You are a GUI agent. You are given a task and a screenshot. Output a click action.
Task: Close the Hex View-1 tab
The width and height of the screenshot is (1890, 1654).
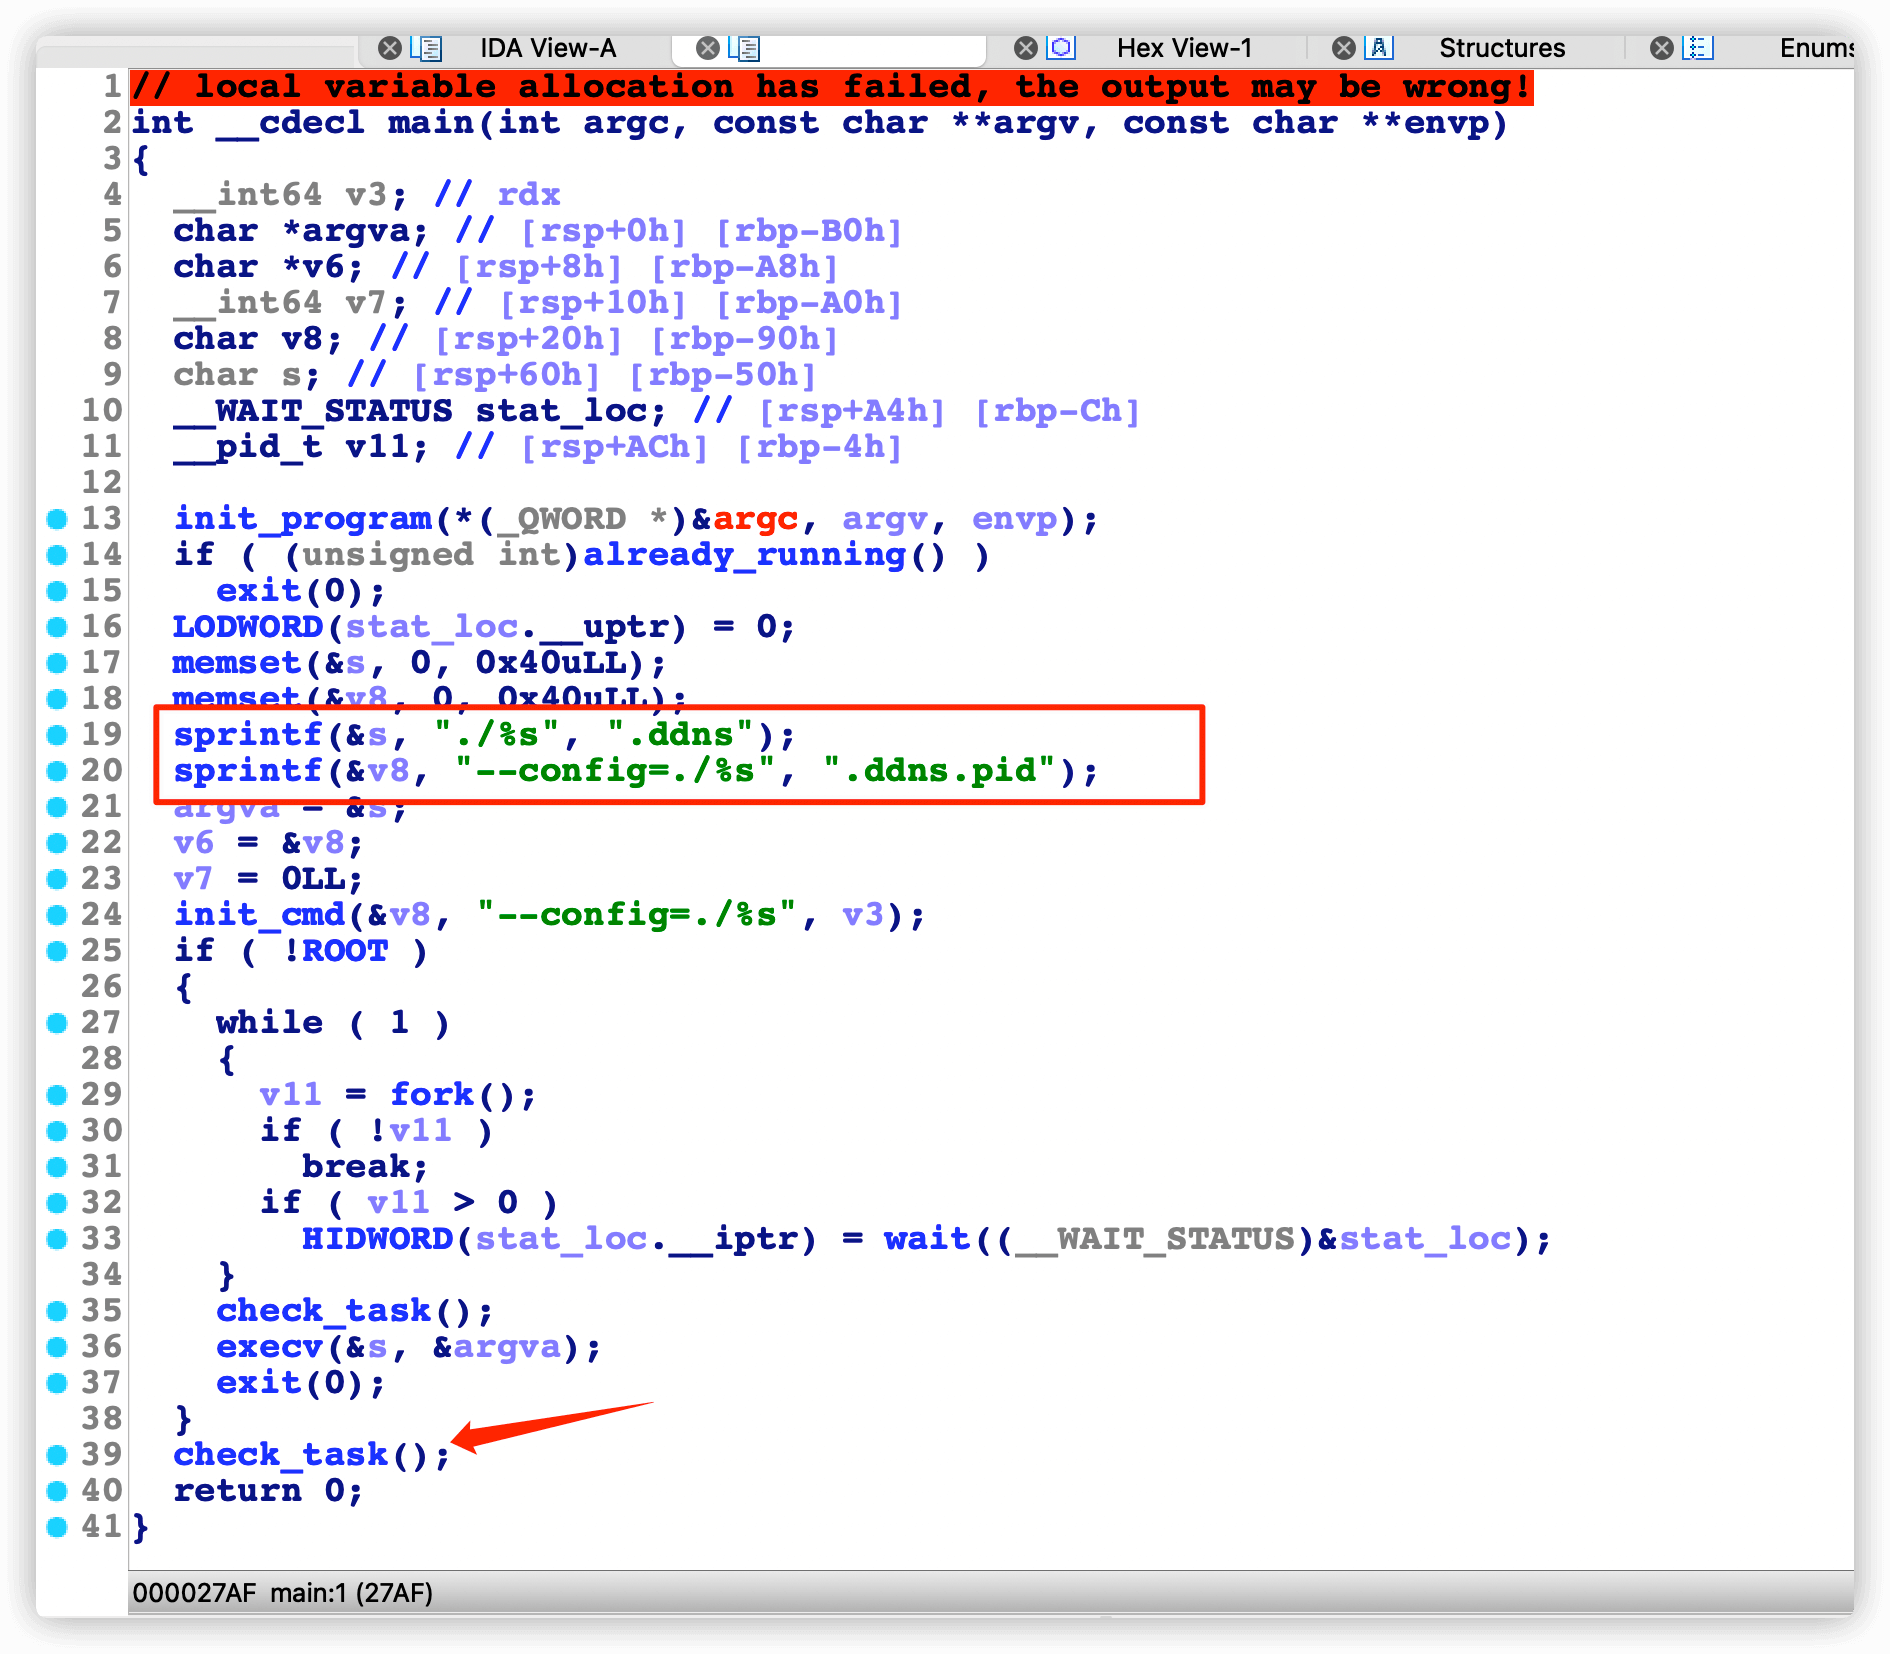click(x=1026, y=48)
